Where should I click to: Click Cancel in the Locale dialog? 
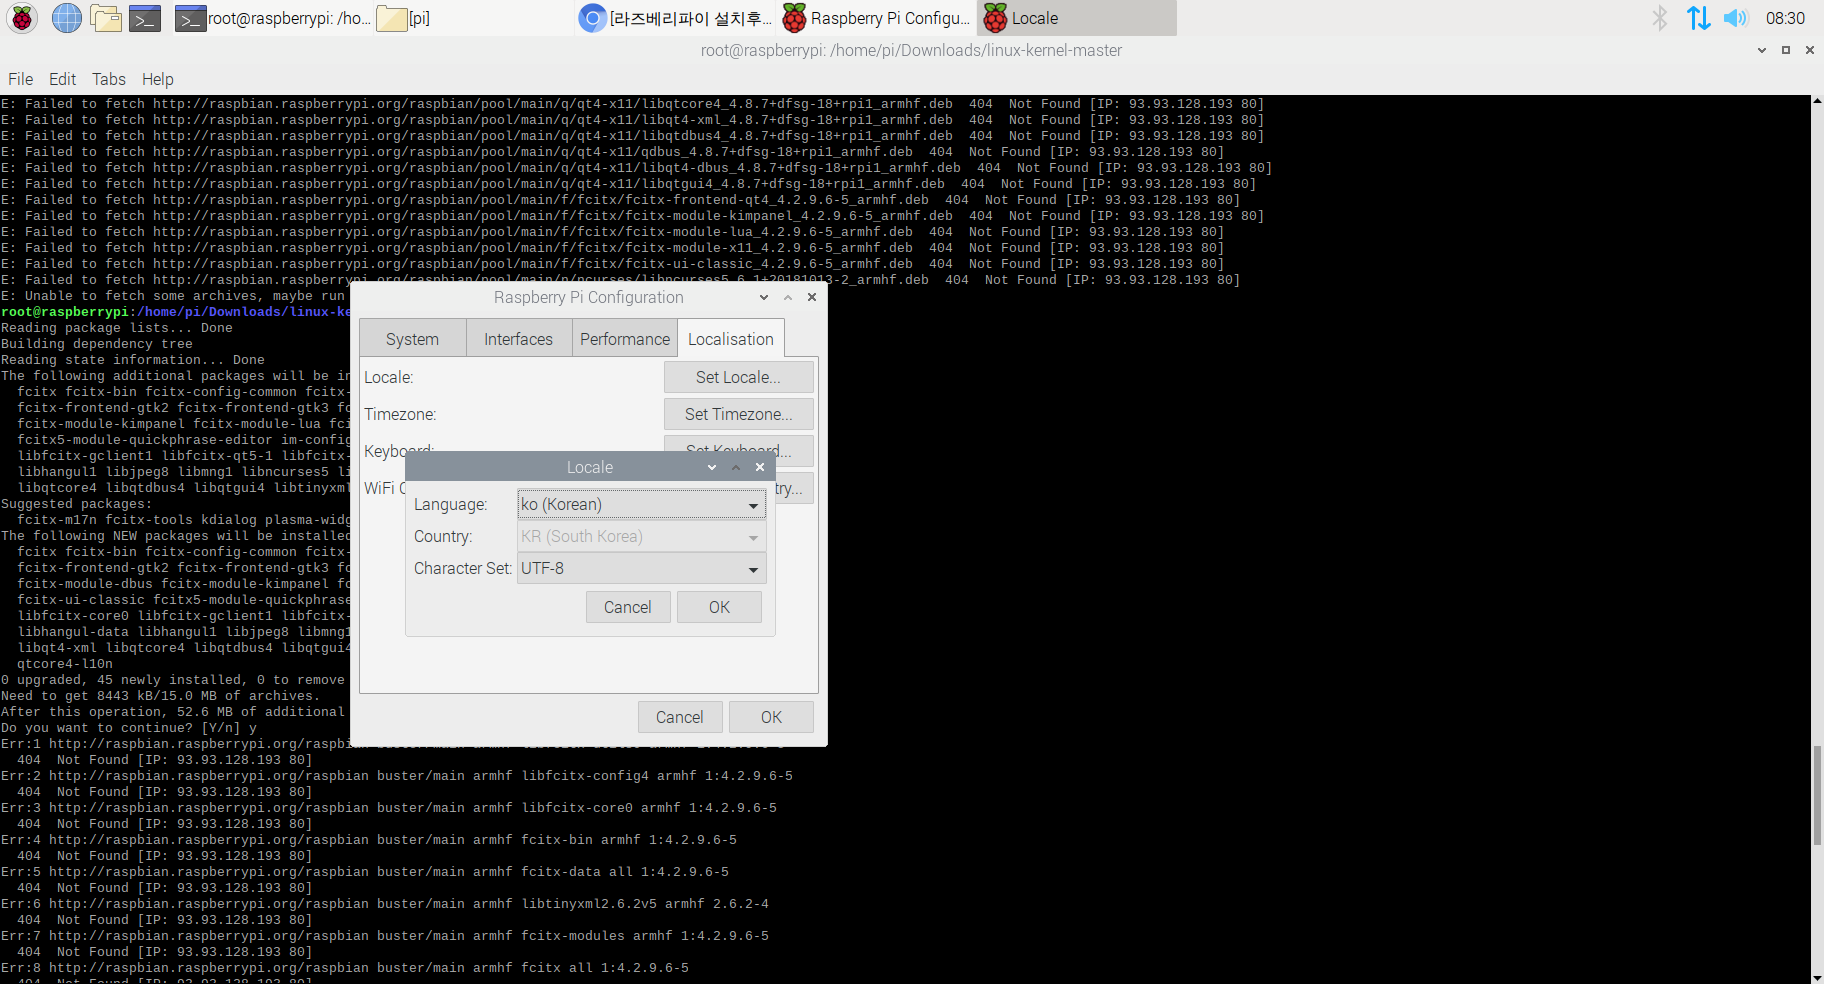[x=627, y=607]
